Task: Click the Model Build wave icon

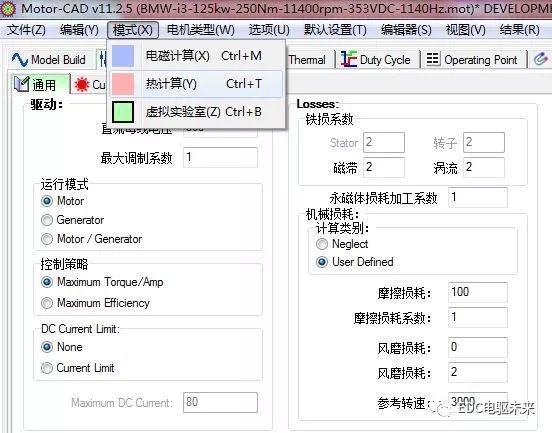Action: coord(20,59)
